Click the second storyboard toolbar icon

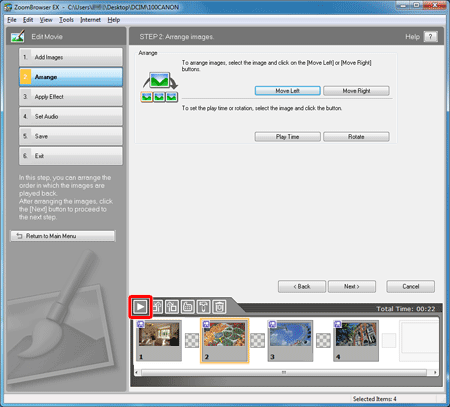[157, 307]
